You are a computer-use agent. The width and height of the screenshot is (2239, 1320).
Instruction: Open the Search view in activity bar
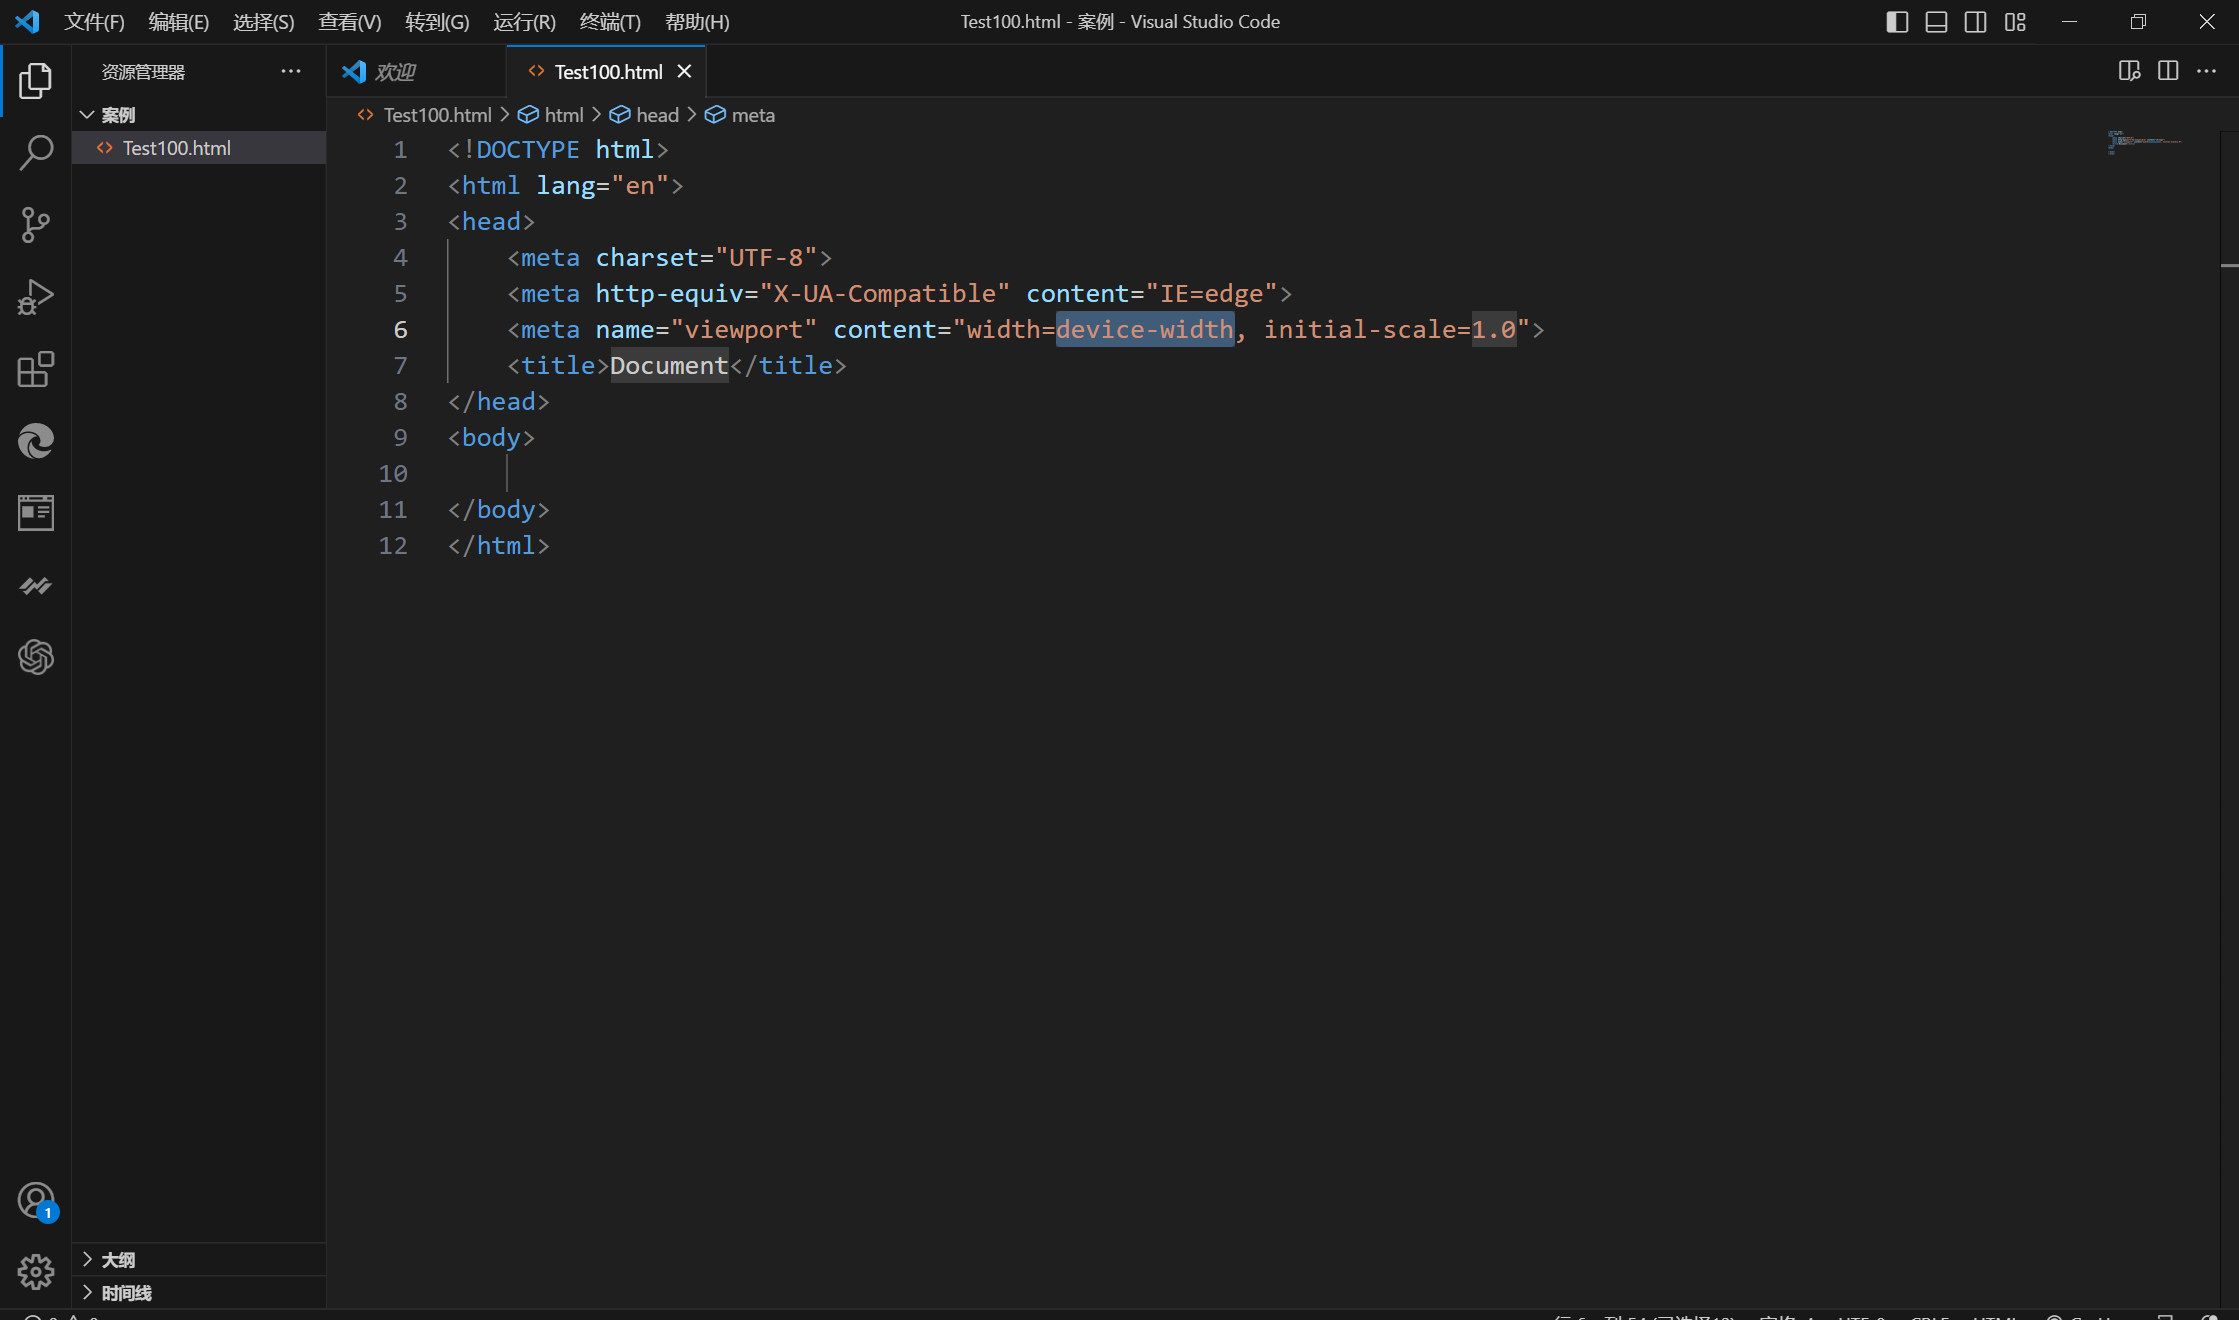[x=36, y=153]
